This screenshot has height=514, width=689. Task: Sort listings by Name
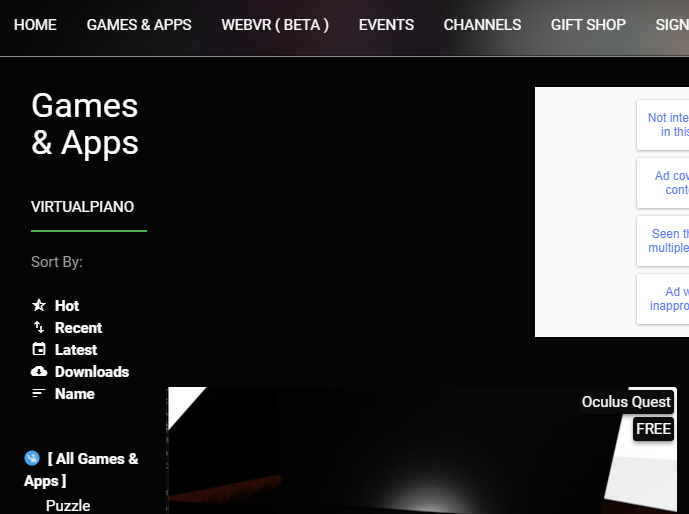75,394
